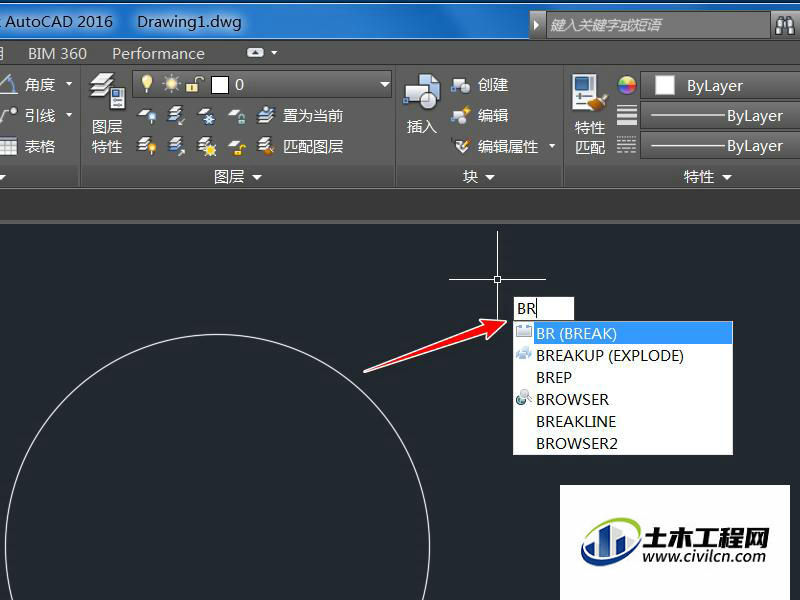This screenshot has width=800, height=600.
Task: Expand the 图层 (Layers) panel
Action: tap(238, 177)
